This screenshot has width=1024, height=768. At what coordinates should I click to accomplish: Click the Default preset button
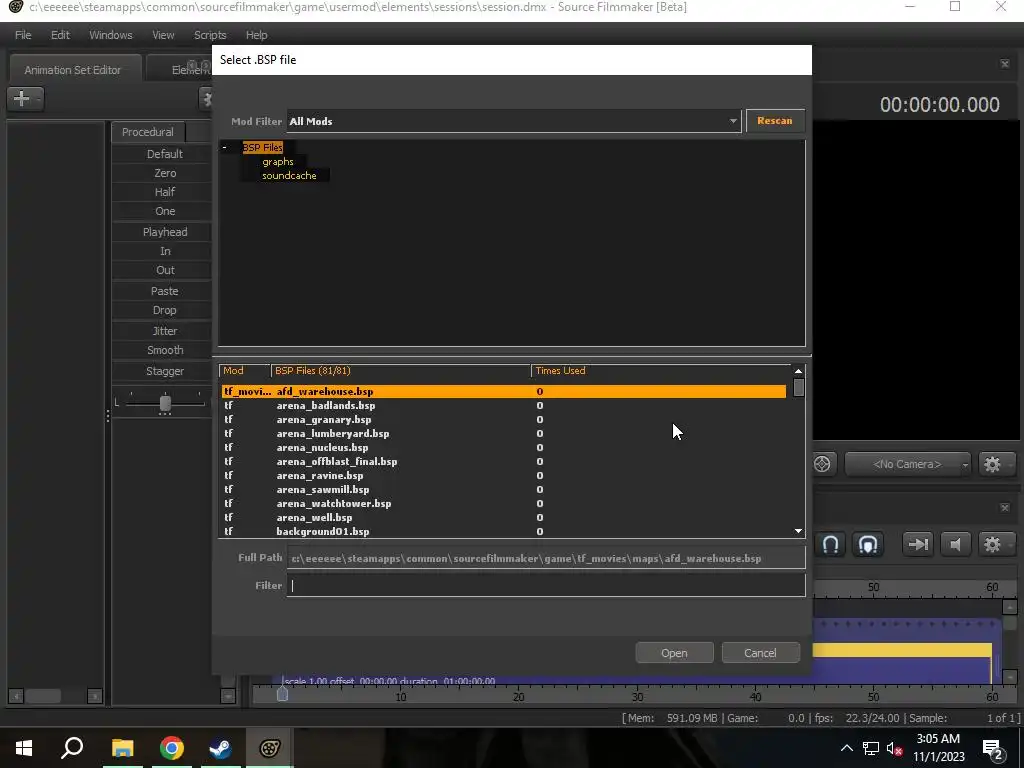[165, 154]
